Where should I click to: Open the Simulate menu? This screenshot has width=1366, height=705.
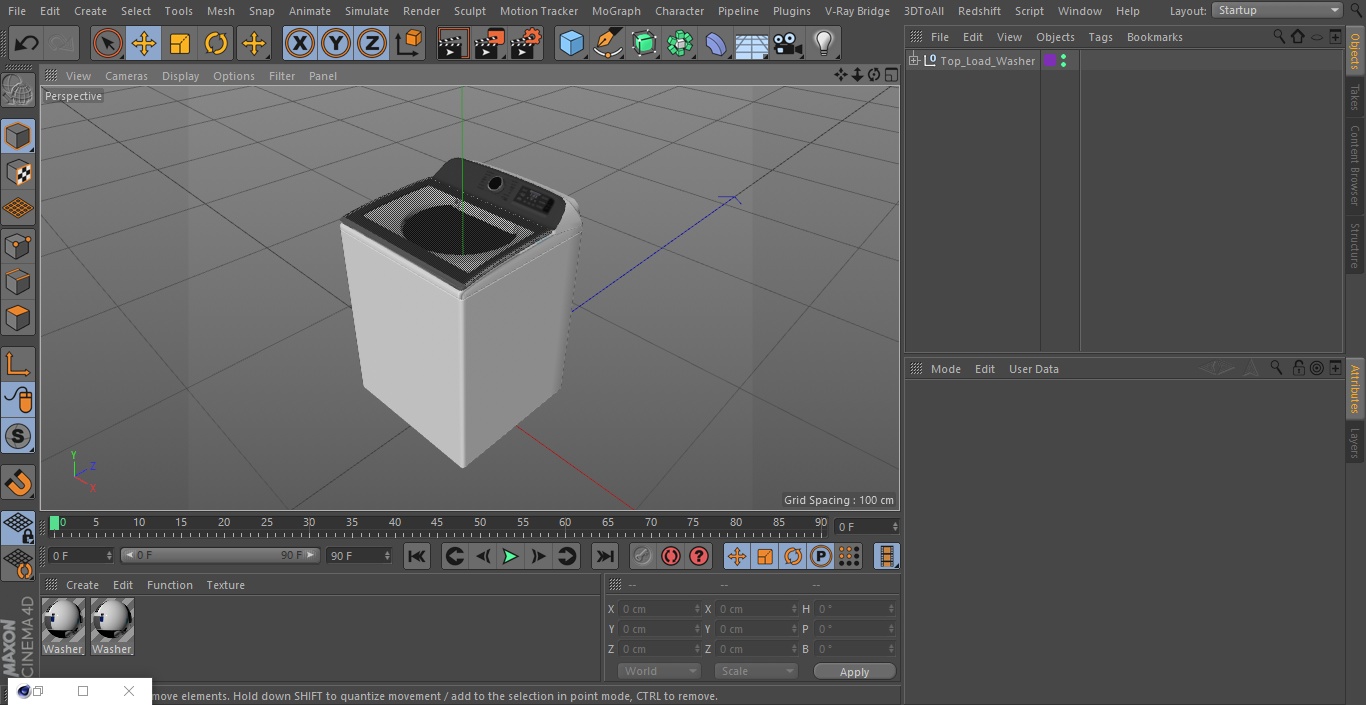[x=367, y=11]
